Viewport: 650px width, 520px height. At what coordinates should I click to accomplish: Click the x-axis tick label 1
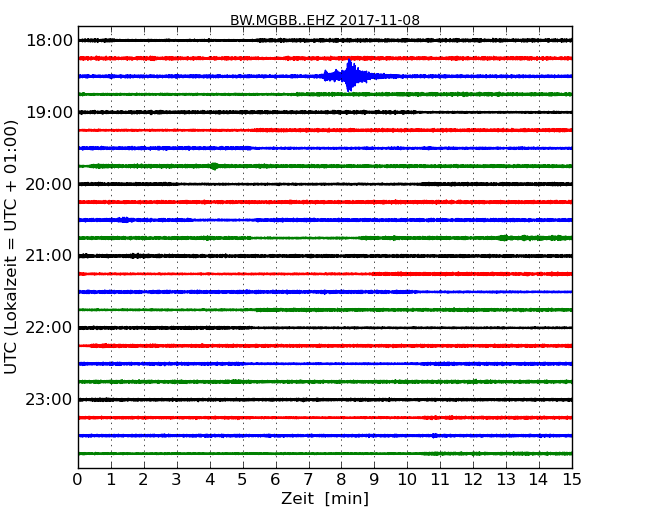[x=111, y=480]
